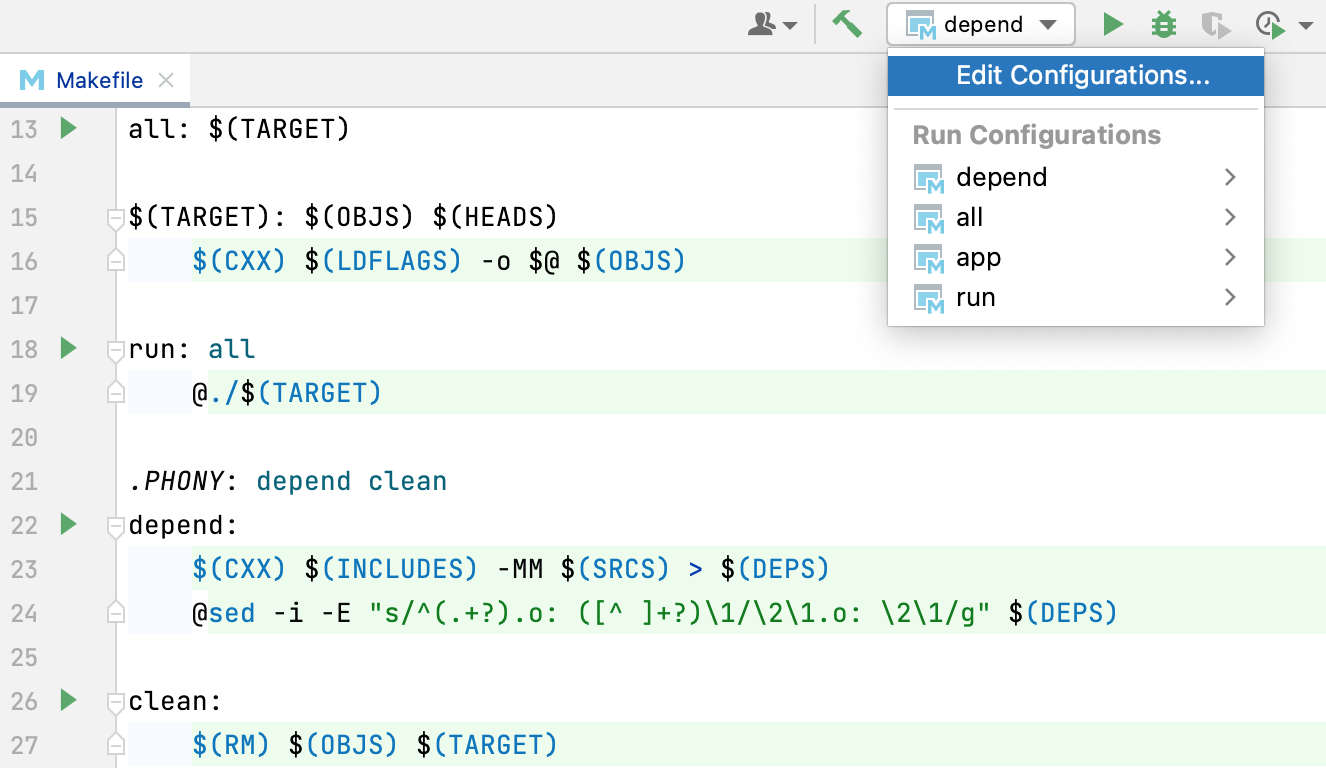The height and width of the screenshot is (768, 1326).
Task: Open the profiler run icon
Action: tap(1270, 25)
